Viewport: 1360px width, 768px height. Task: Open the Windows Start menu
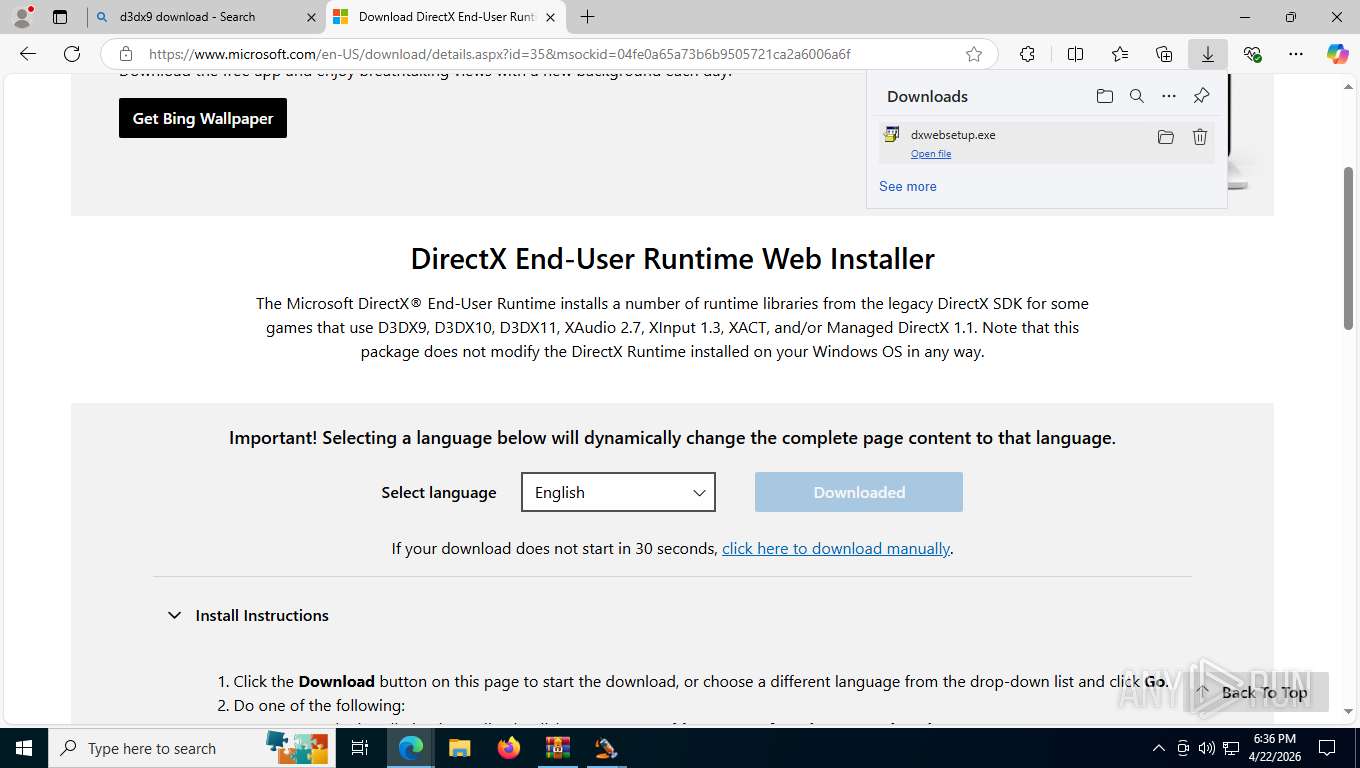[x=23, y=748]
